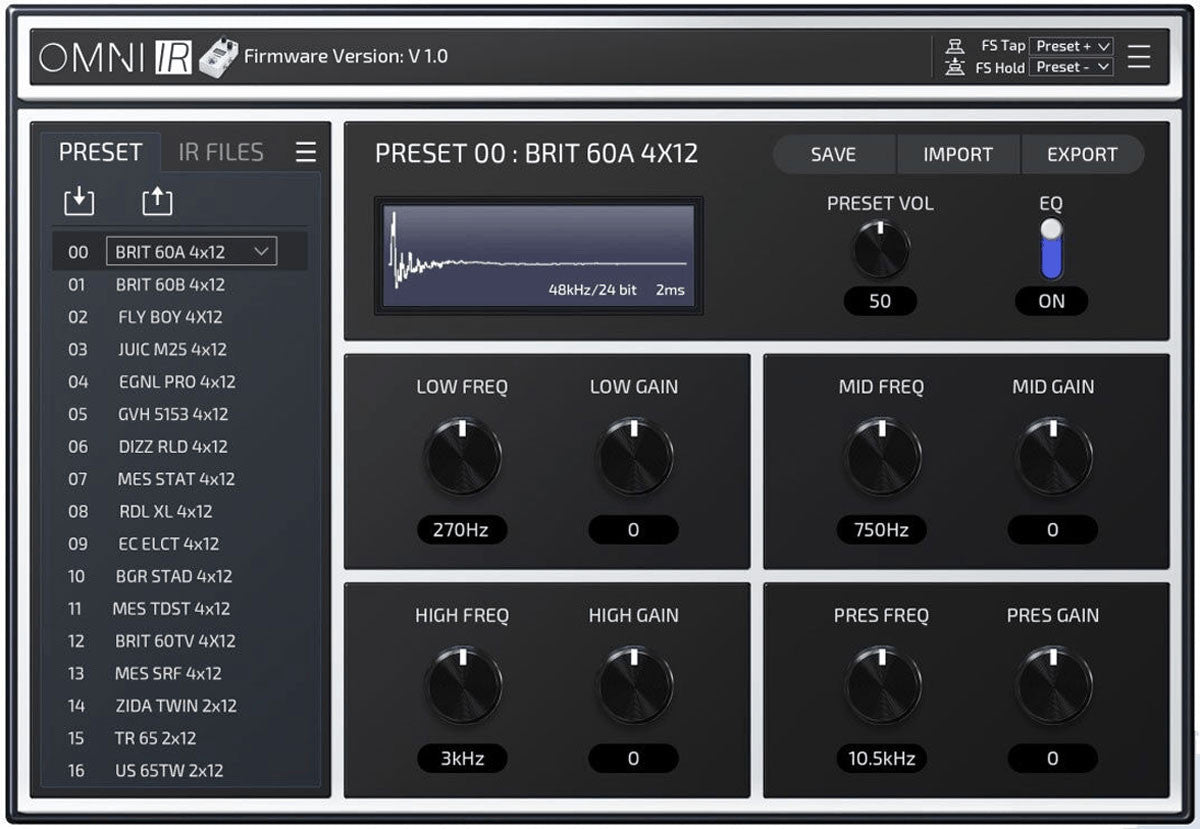Click the LOW FREQ knob
This screenshot has height=829, width=1200.
pos(462,456)
